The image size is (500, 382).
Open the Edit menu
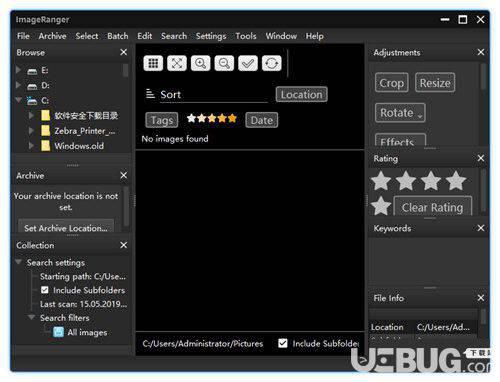145,36
